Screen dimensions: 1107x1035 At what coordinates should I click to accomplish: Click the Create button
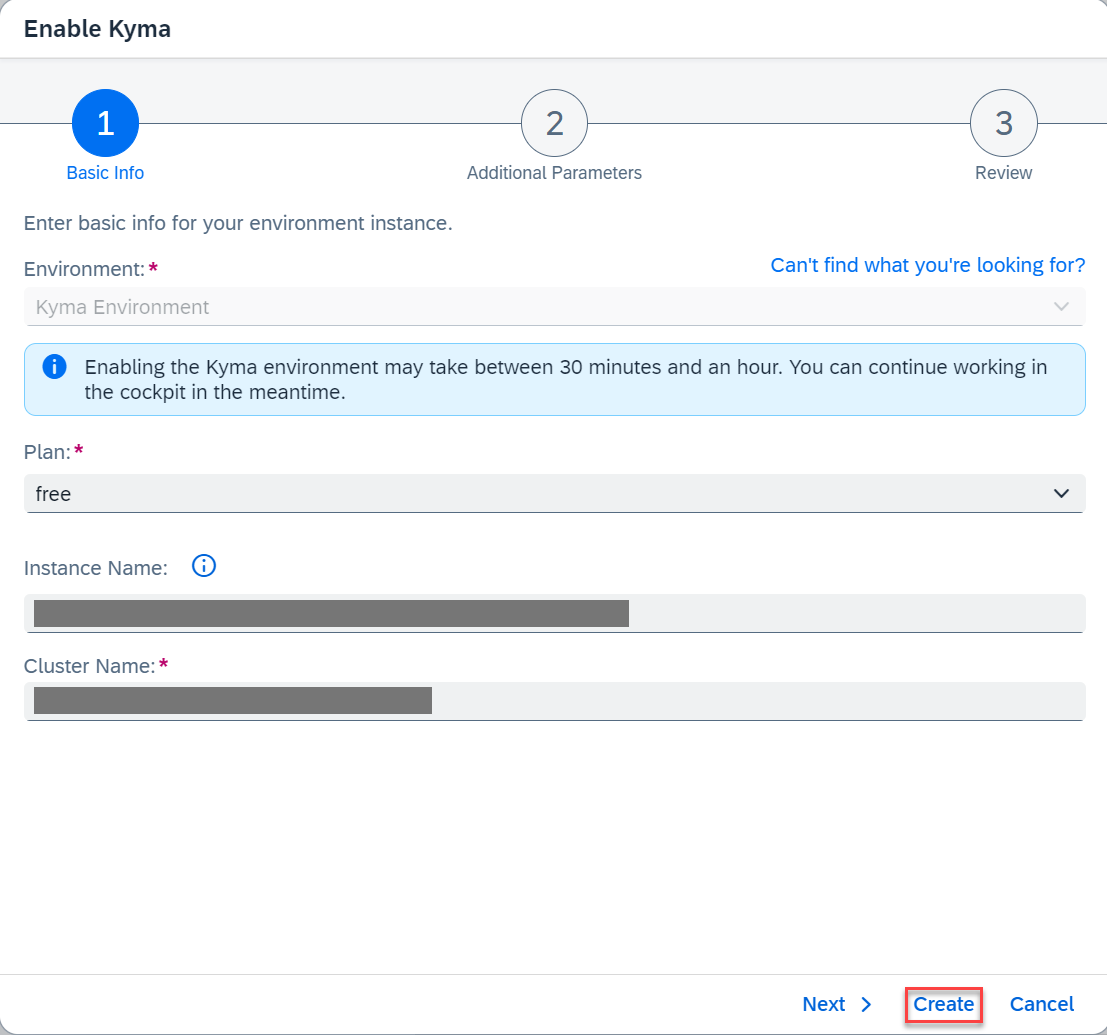point(943,1004)
